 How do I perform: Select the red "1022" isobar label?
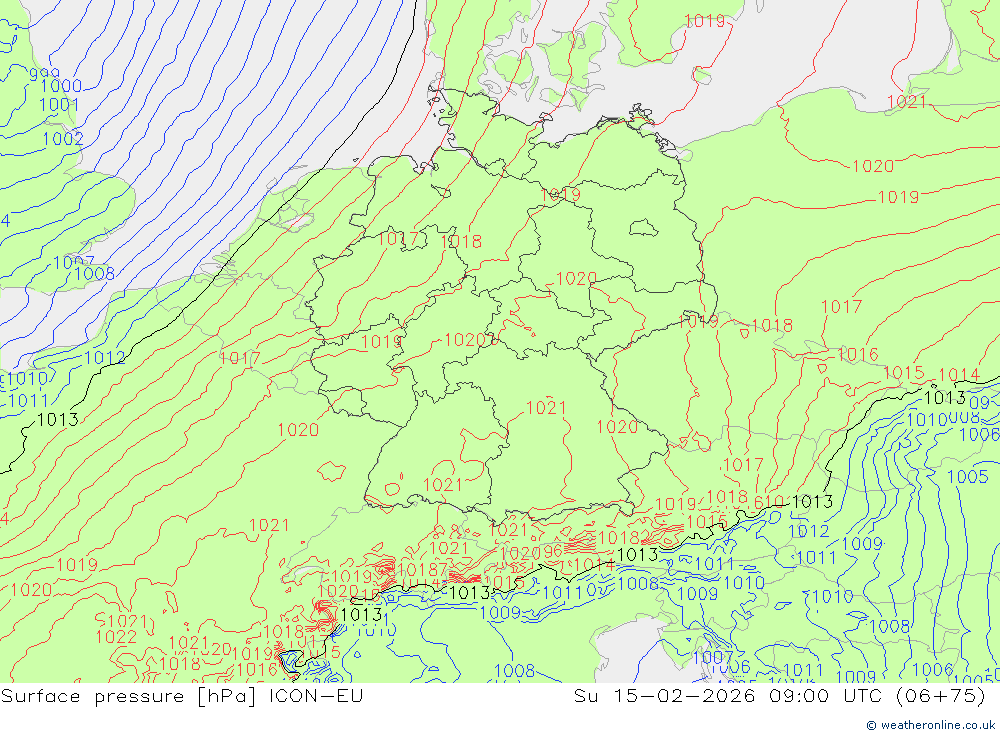point(116,637)
